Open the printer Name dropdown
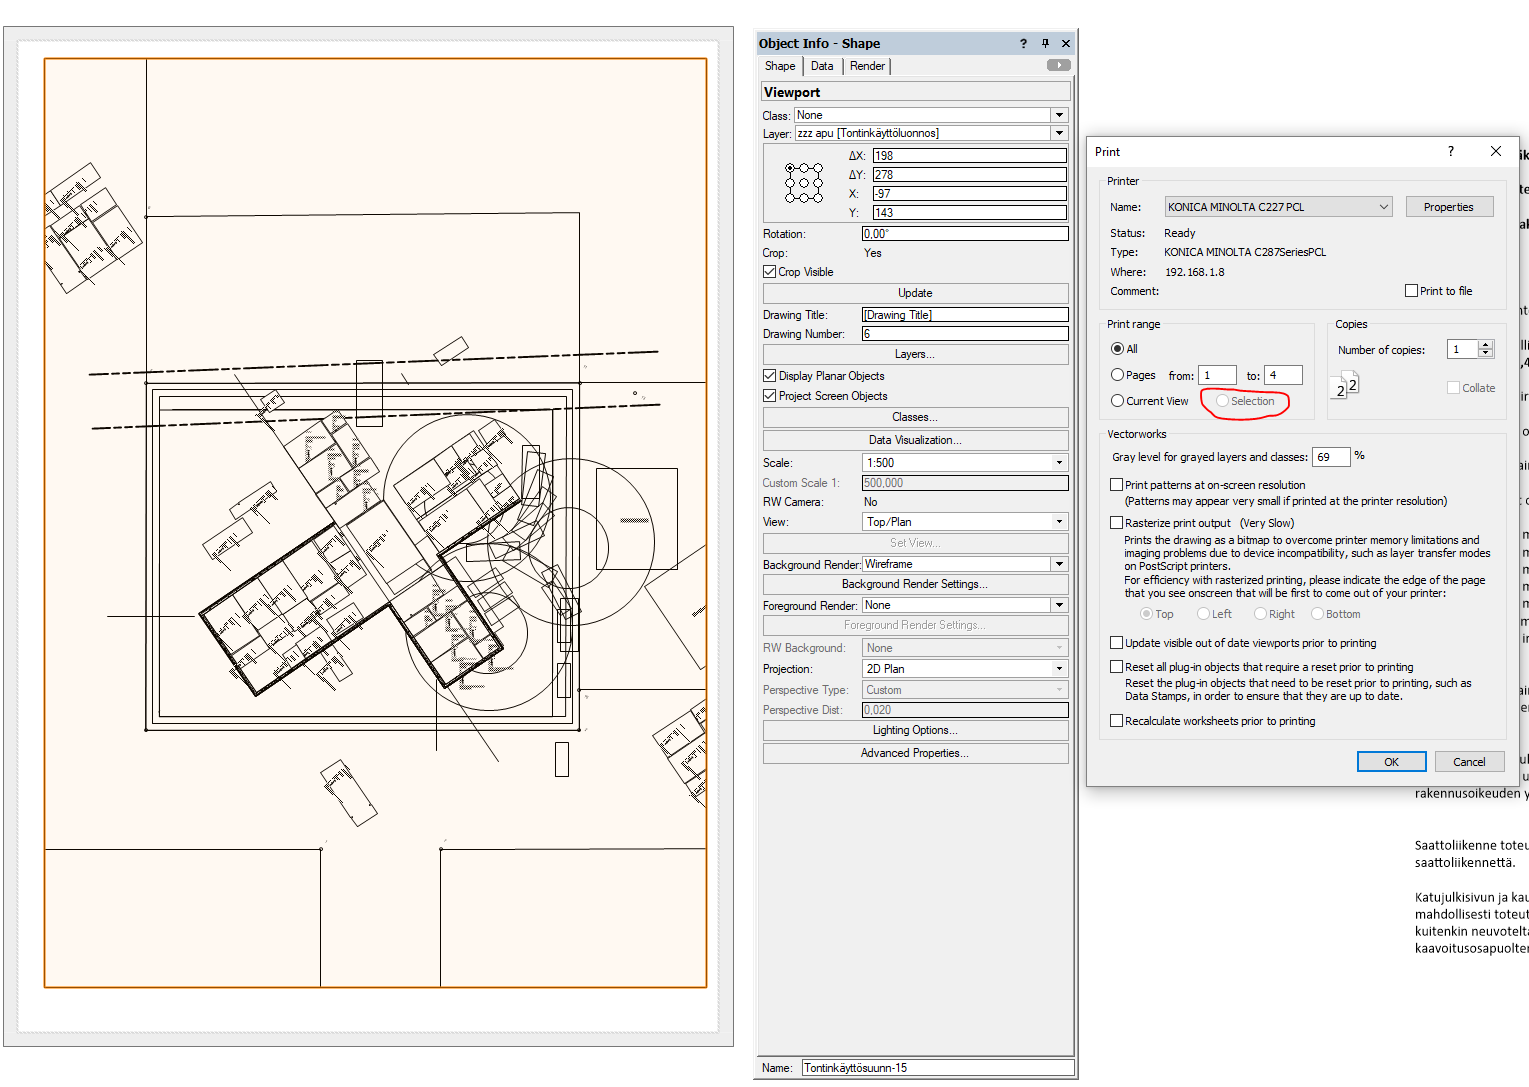The image size is (1529, 1087). (1383, 207)
